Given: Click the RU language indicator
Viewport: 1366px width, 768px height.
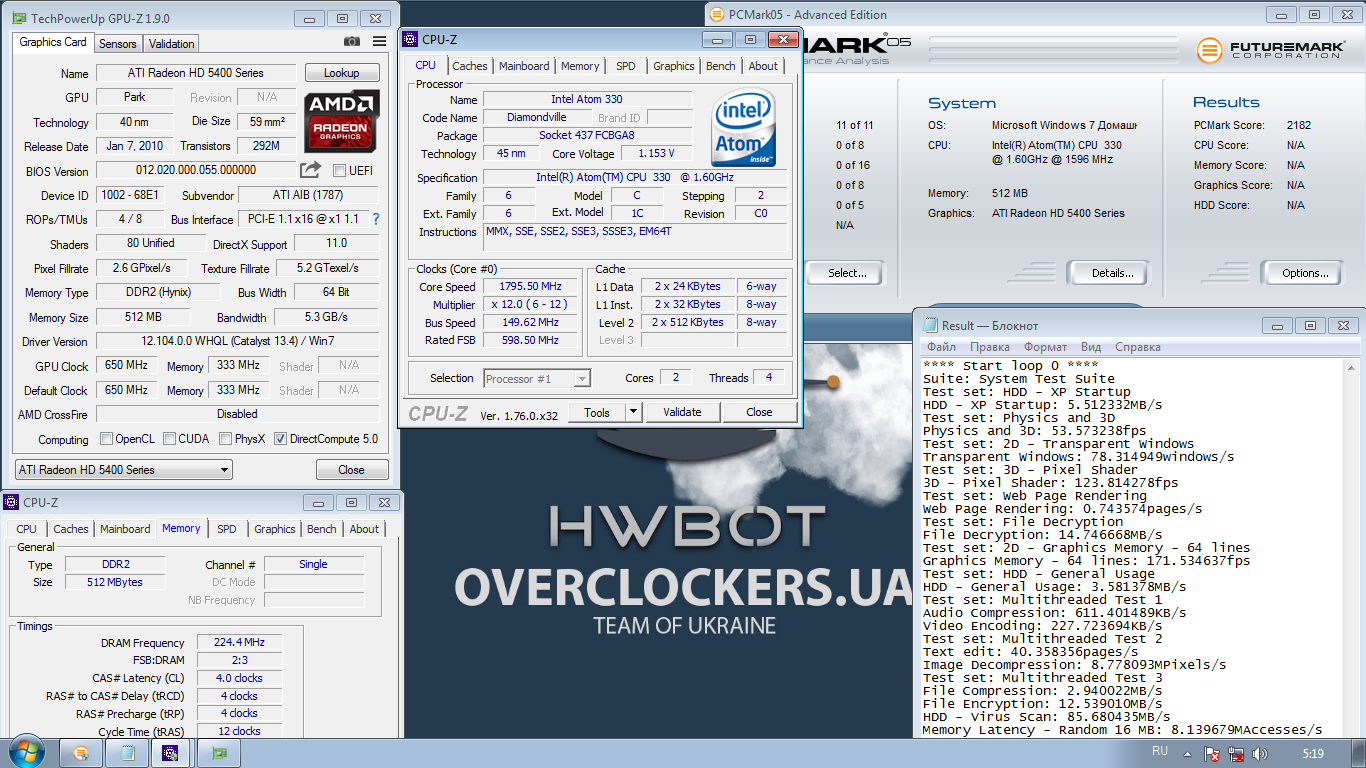Looking at the screenshot, I should (x=1160, y=750).
